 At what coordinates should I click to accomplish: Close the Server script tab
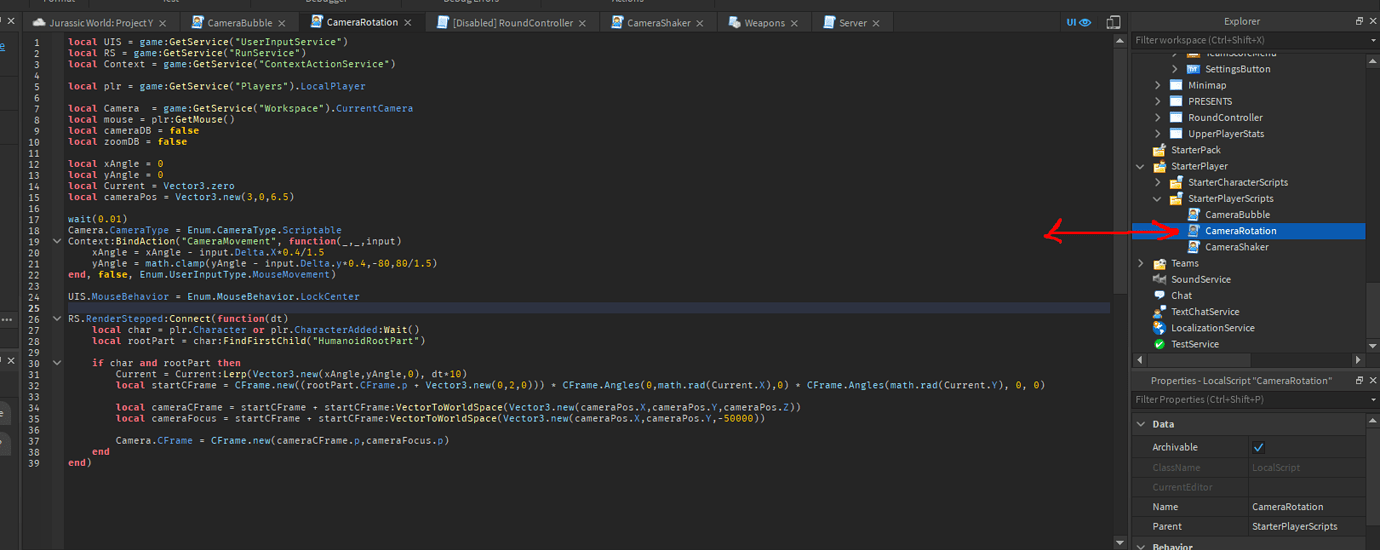[x=878, y=23]
